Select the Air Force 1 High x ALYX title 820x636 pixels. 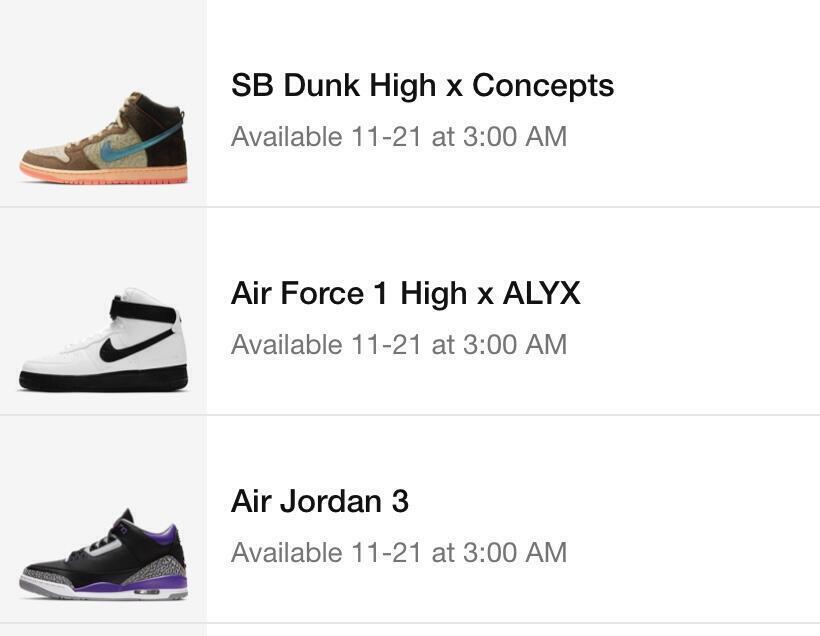coord(405,293)
